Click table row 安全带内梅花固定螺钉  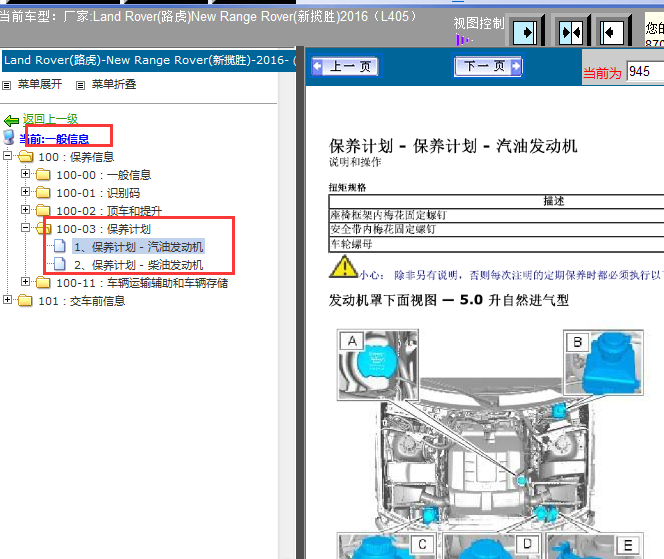[496, 230]
